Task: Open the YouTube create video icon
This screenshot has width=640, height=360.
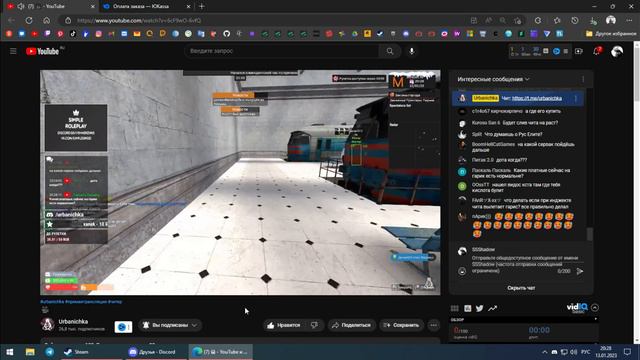Action: 579,51
